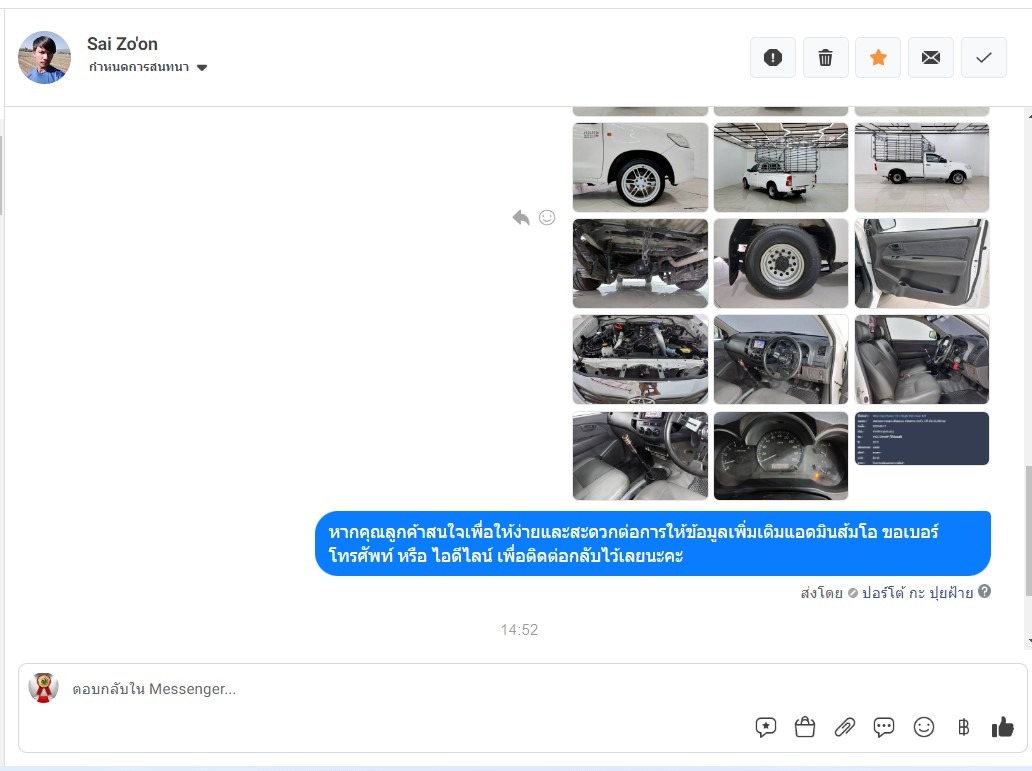Delete conversation using trash icon
The width and height of the screenshot is (1032, 771).
[x=825, y=58]
